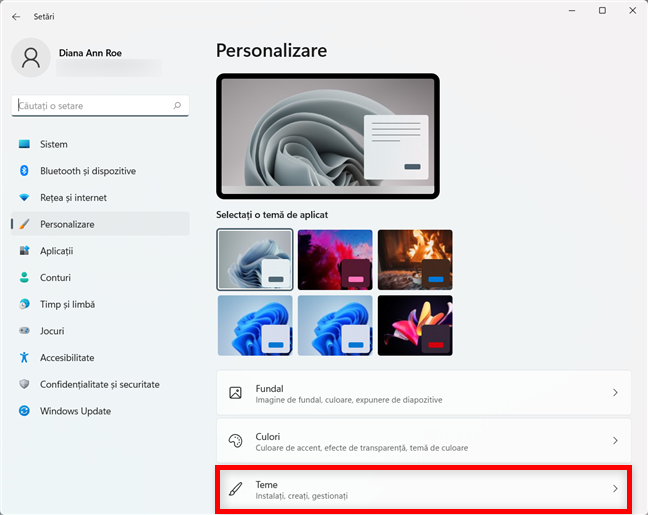
Task: Apply the first blue bloom light theme
Action: tap(255, 325)
